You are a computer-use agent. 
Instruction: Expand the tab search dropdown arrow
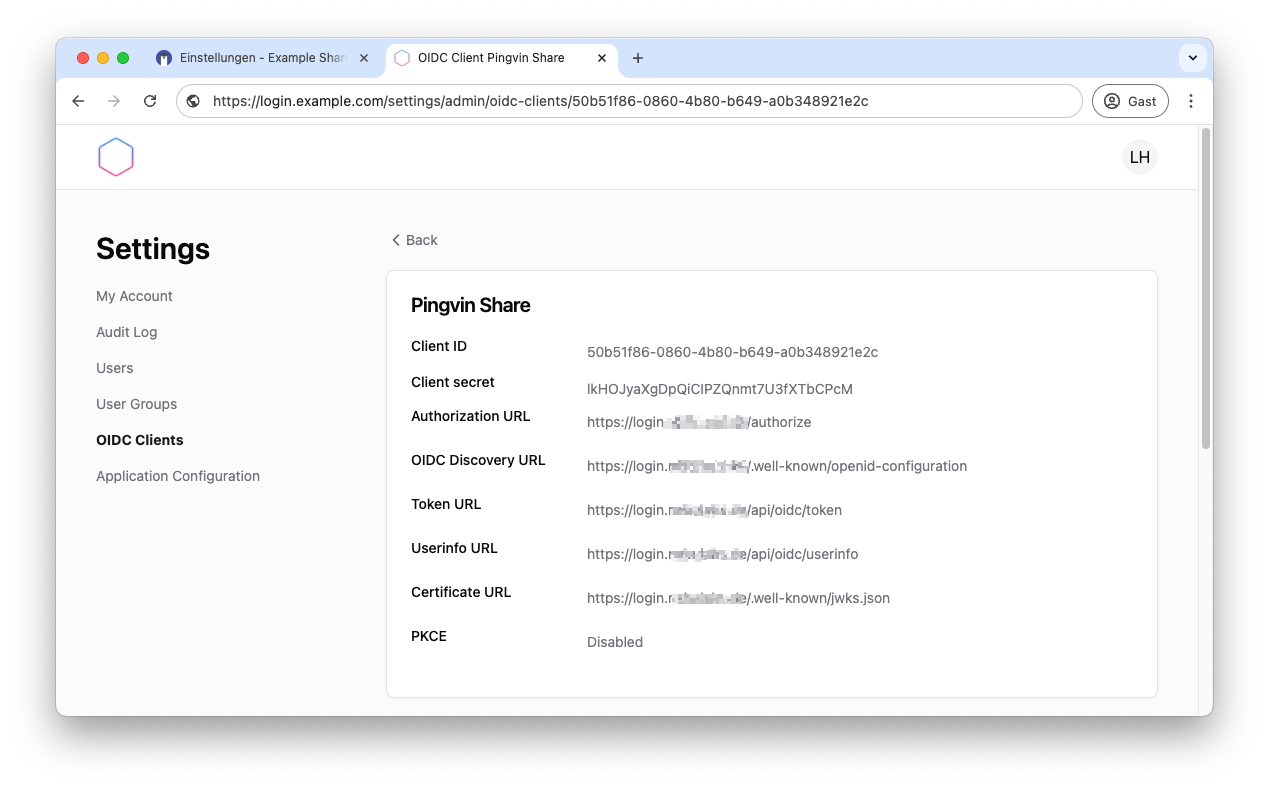[1192, 58]
